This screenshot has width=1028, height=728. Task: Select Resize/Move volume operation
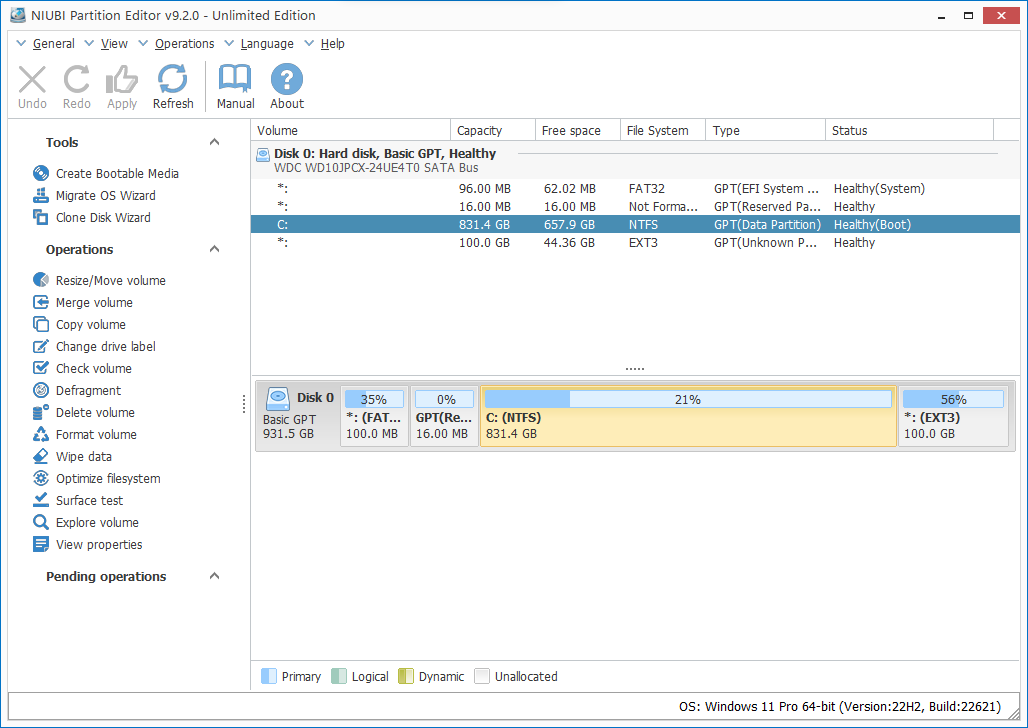click(x=110, y=281)
